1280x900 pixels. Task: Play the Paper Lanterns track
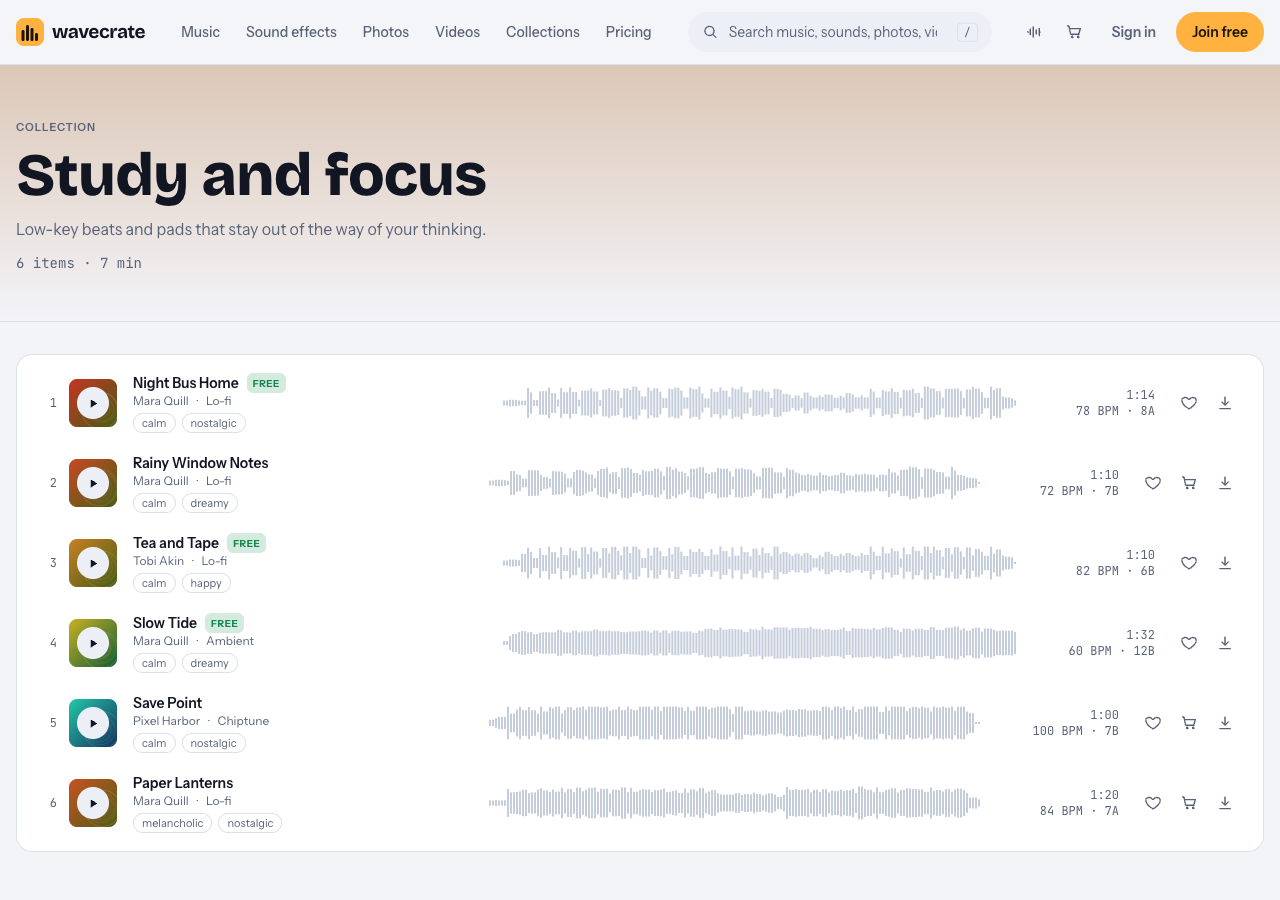point(93,803)
